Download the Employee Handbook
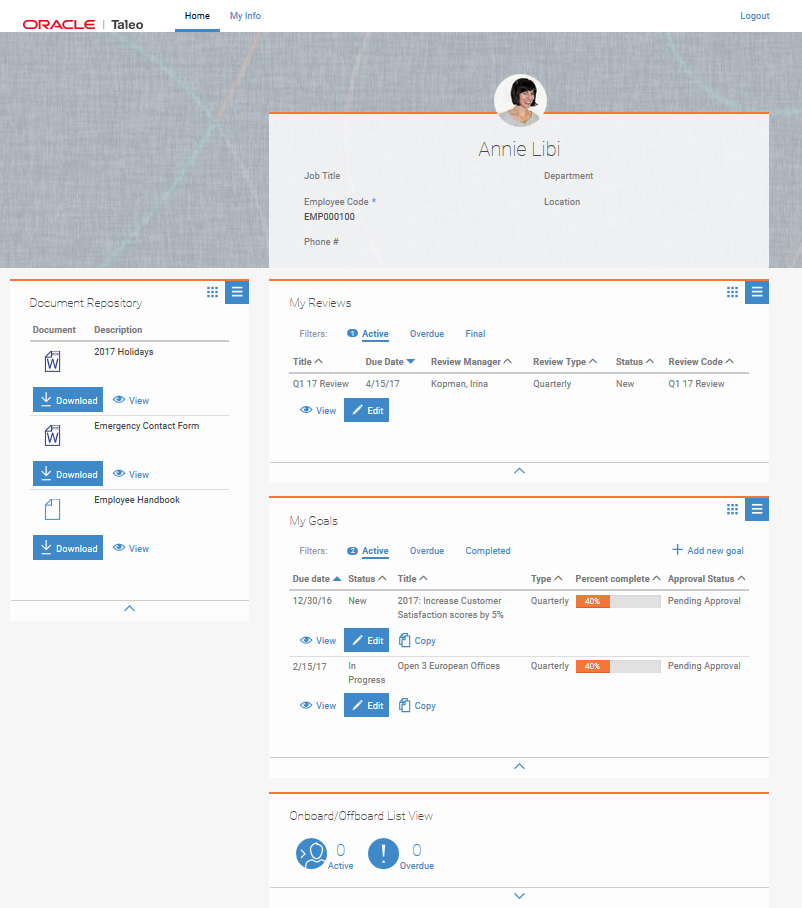 coord(68,548)
